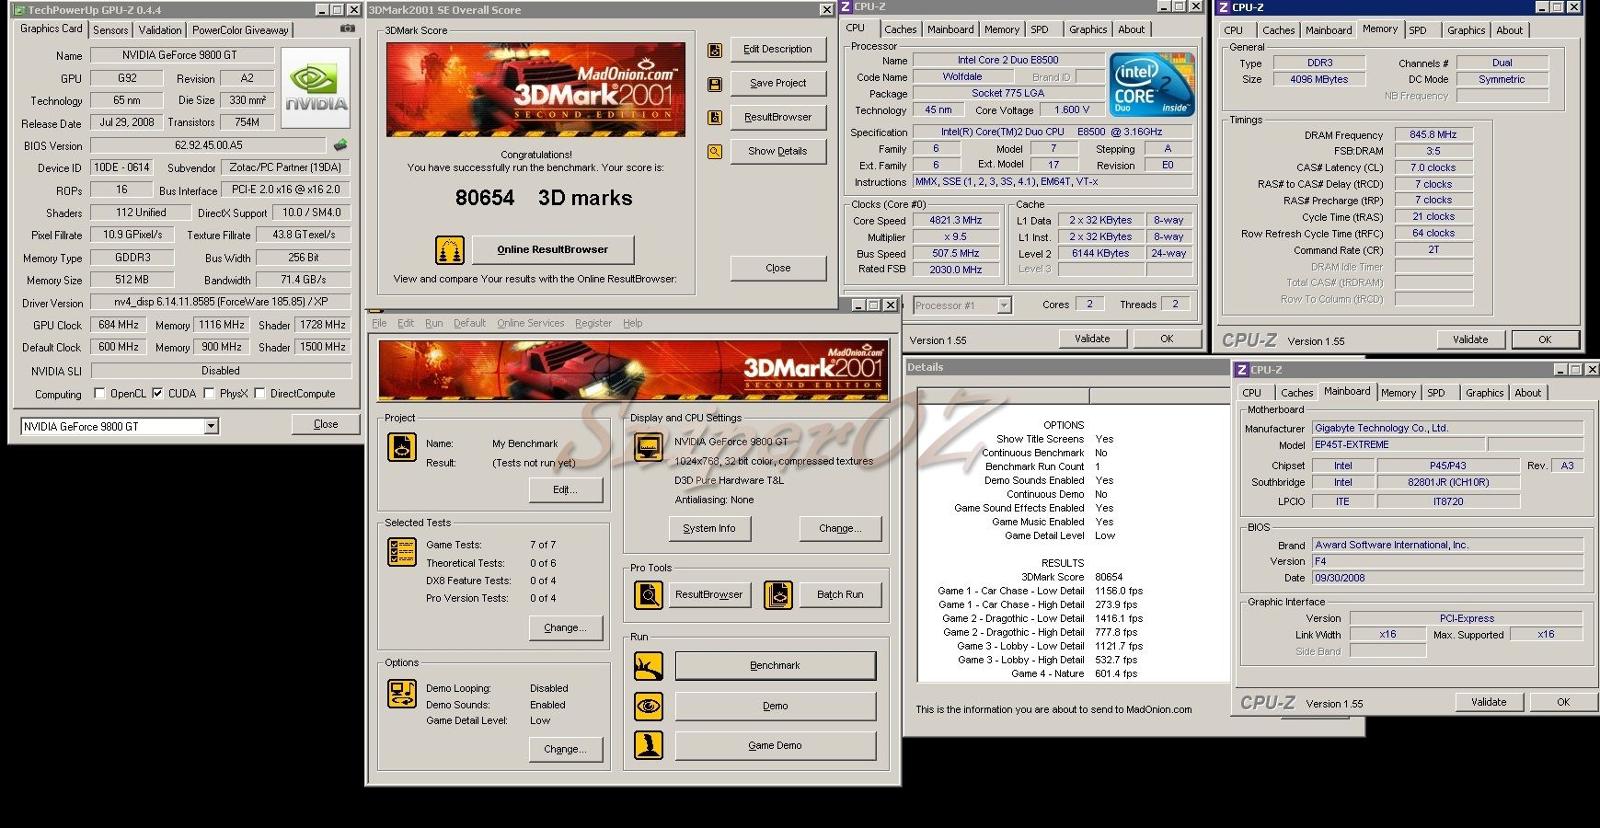Click the Save Project disk icon
Image resolution: width=1600 pixels, height=828 pixels.
[x=715, y=84]
